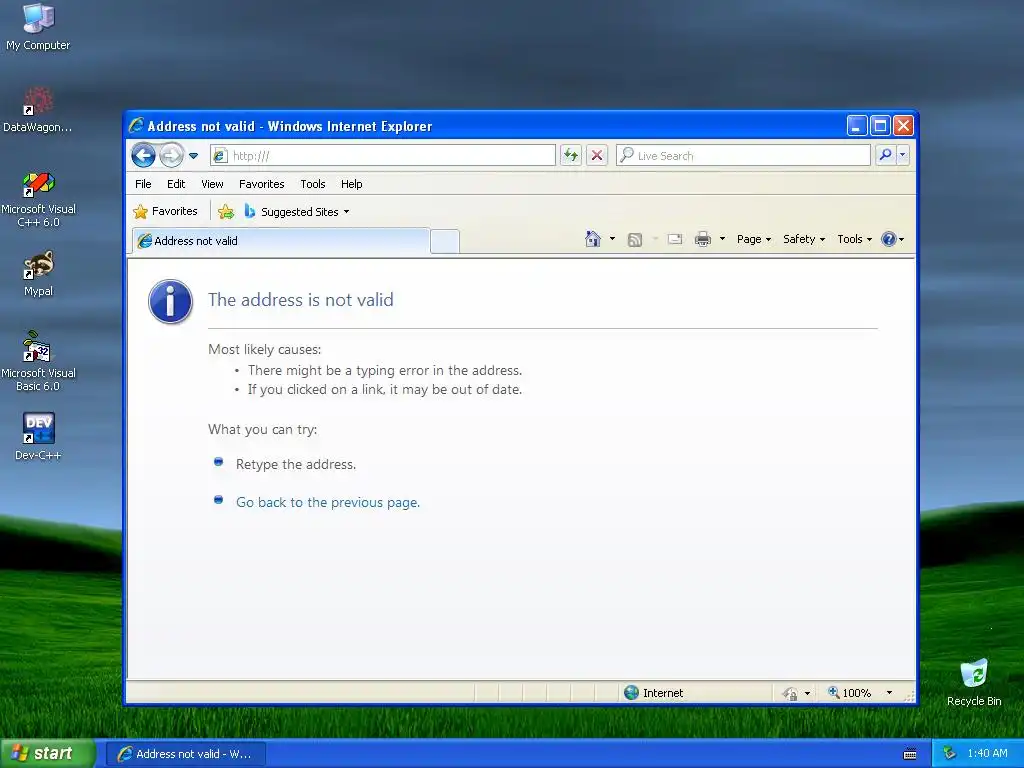The image size is (1024, 768).
Task: Open the Safety command bar menu
Action: 804,239
